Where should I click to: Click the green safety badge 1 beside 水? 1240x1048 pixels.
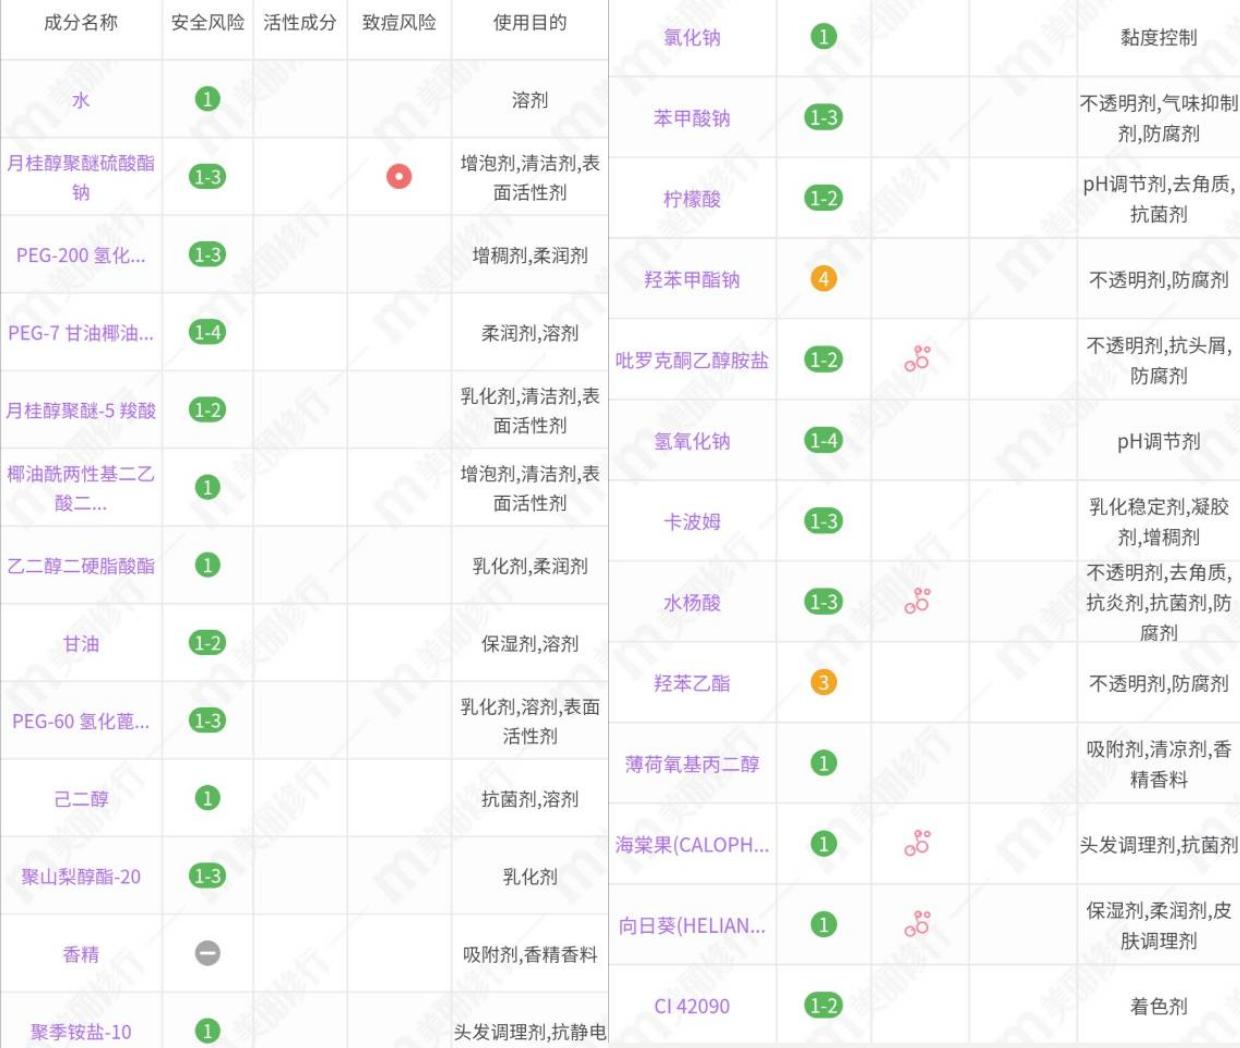pyautogui.click(x=205, y=99)
